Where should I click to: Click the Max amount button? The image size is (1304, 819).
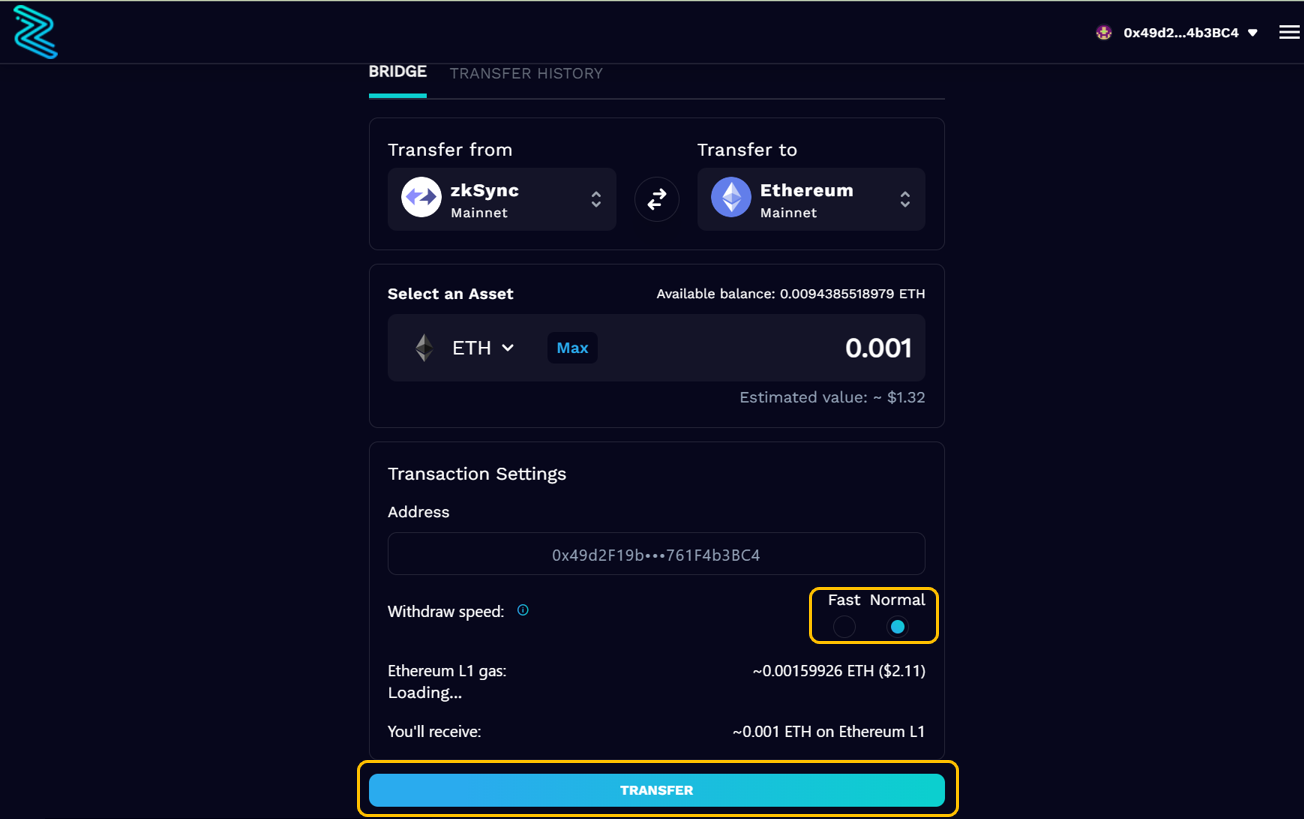click(572, 348)
